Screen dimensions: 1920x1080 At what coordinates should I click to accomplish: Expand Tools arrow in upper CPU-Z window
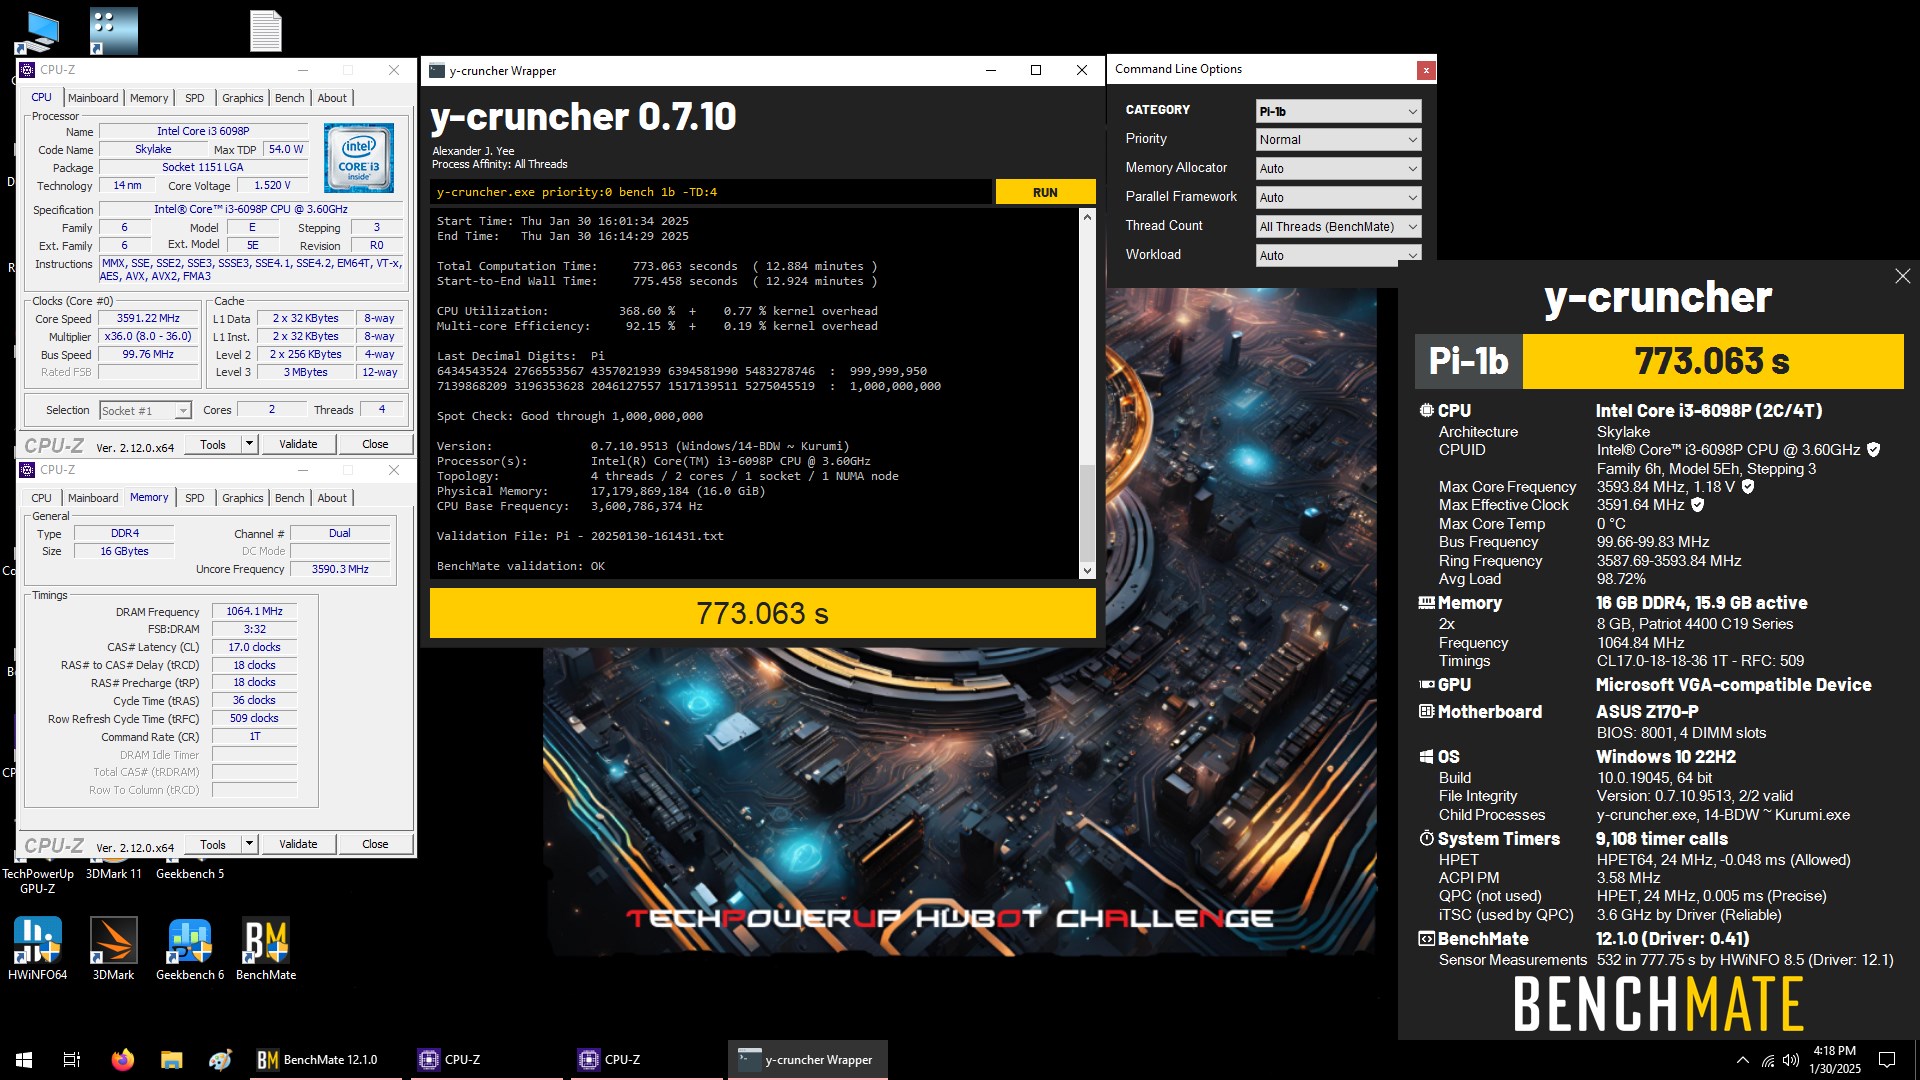[x=249, y=444]
